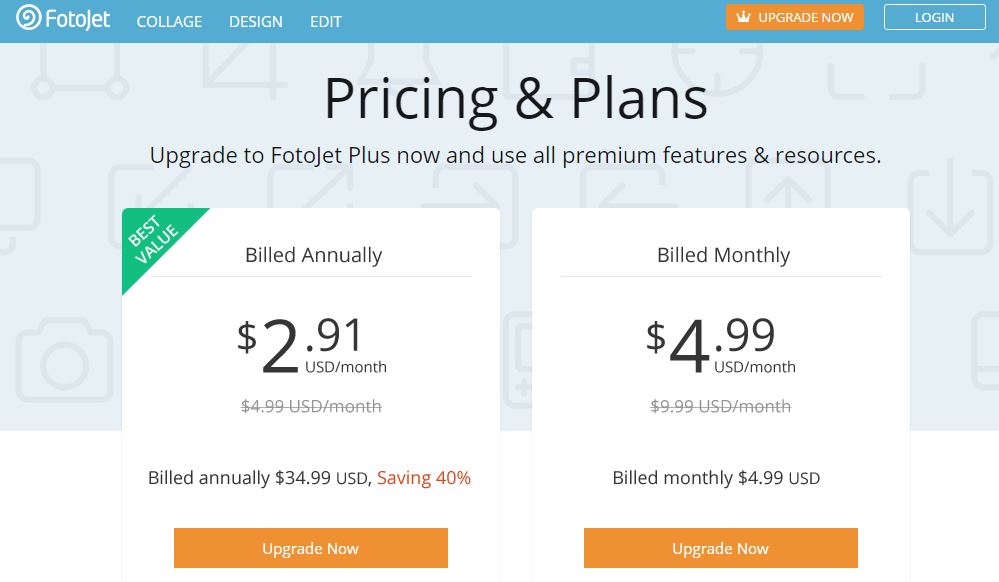Click the $4.99 USD/month monthly plan price

[x=721, y=346]
